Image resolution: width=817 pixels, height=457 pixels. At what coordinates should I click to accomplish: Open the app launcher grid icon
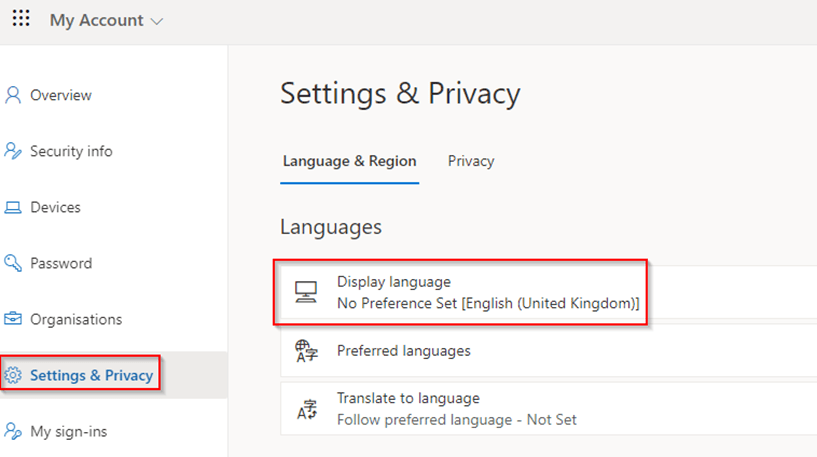tap(21, 19)
